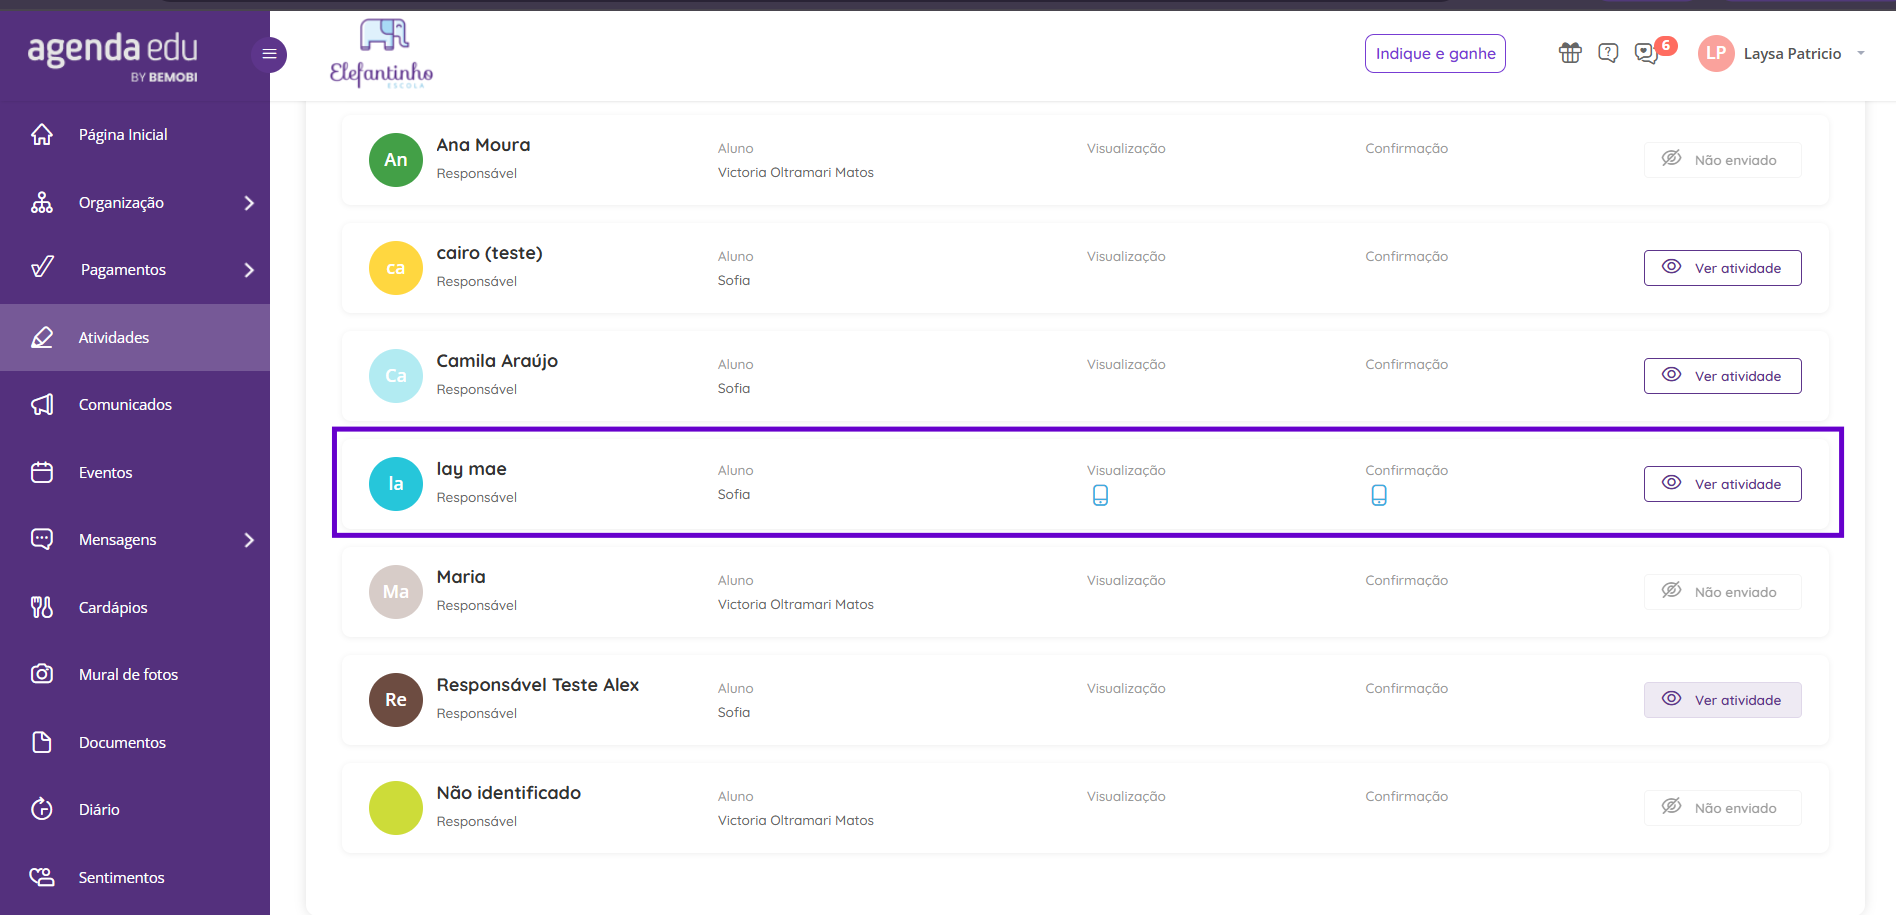Viewport: 1896px width, 915px height.
Task: Click lay mae confirmação mobile device icon
Action: [x=1379, y=495]
